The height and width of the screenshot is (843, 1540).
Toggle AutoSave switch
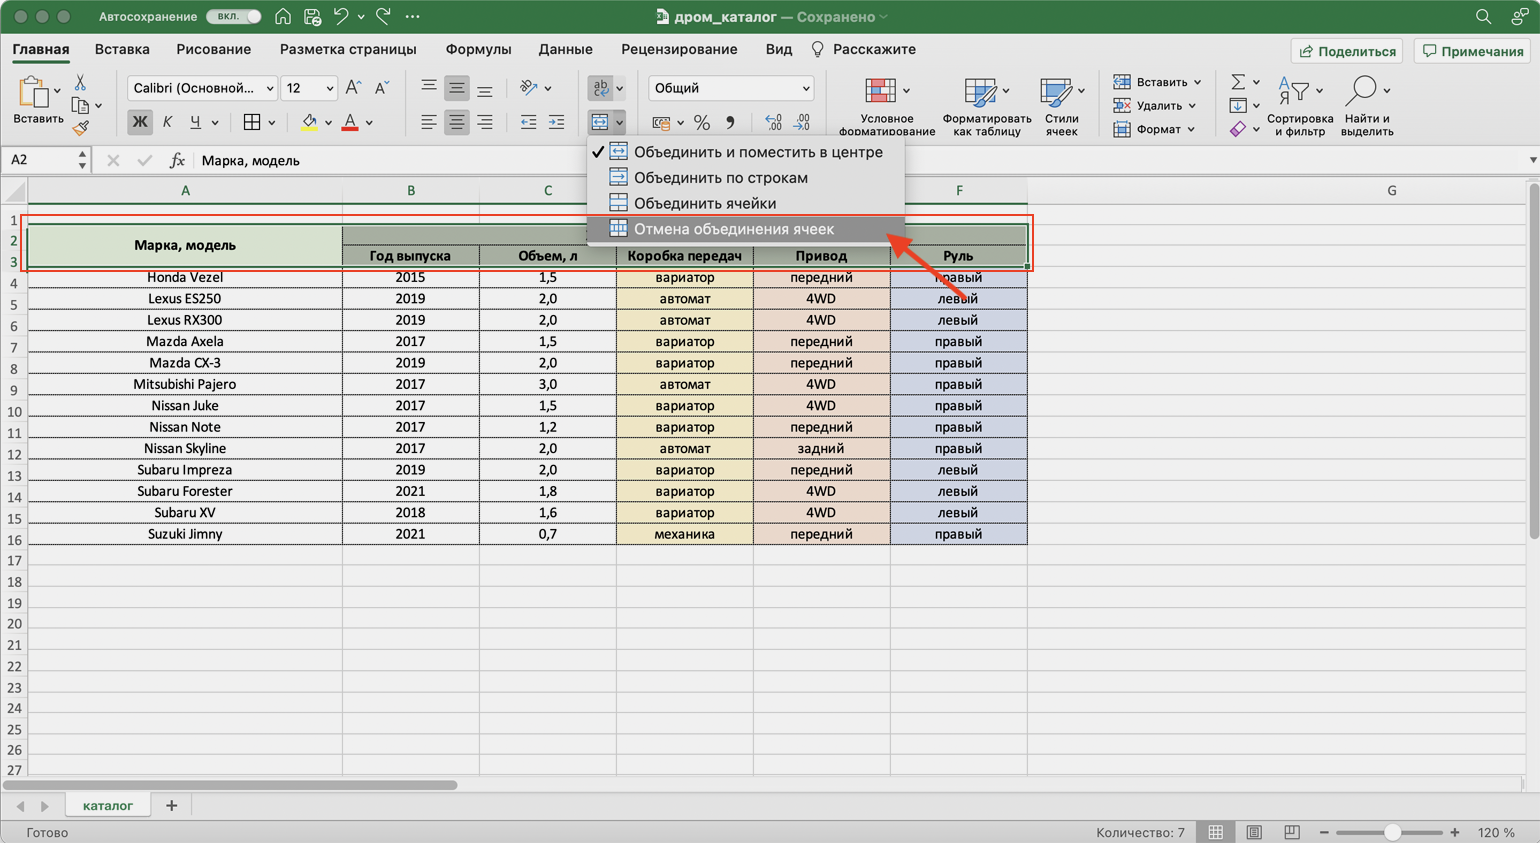pos(233,17)
